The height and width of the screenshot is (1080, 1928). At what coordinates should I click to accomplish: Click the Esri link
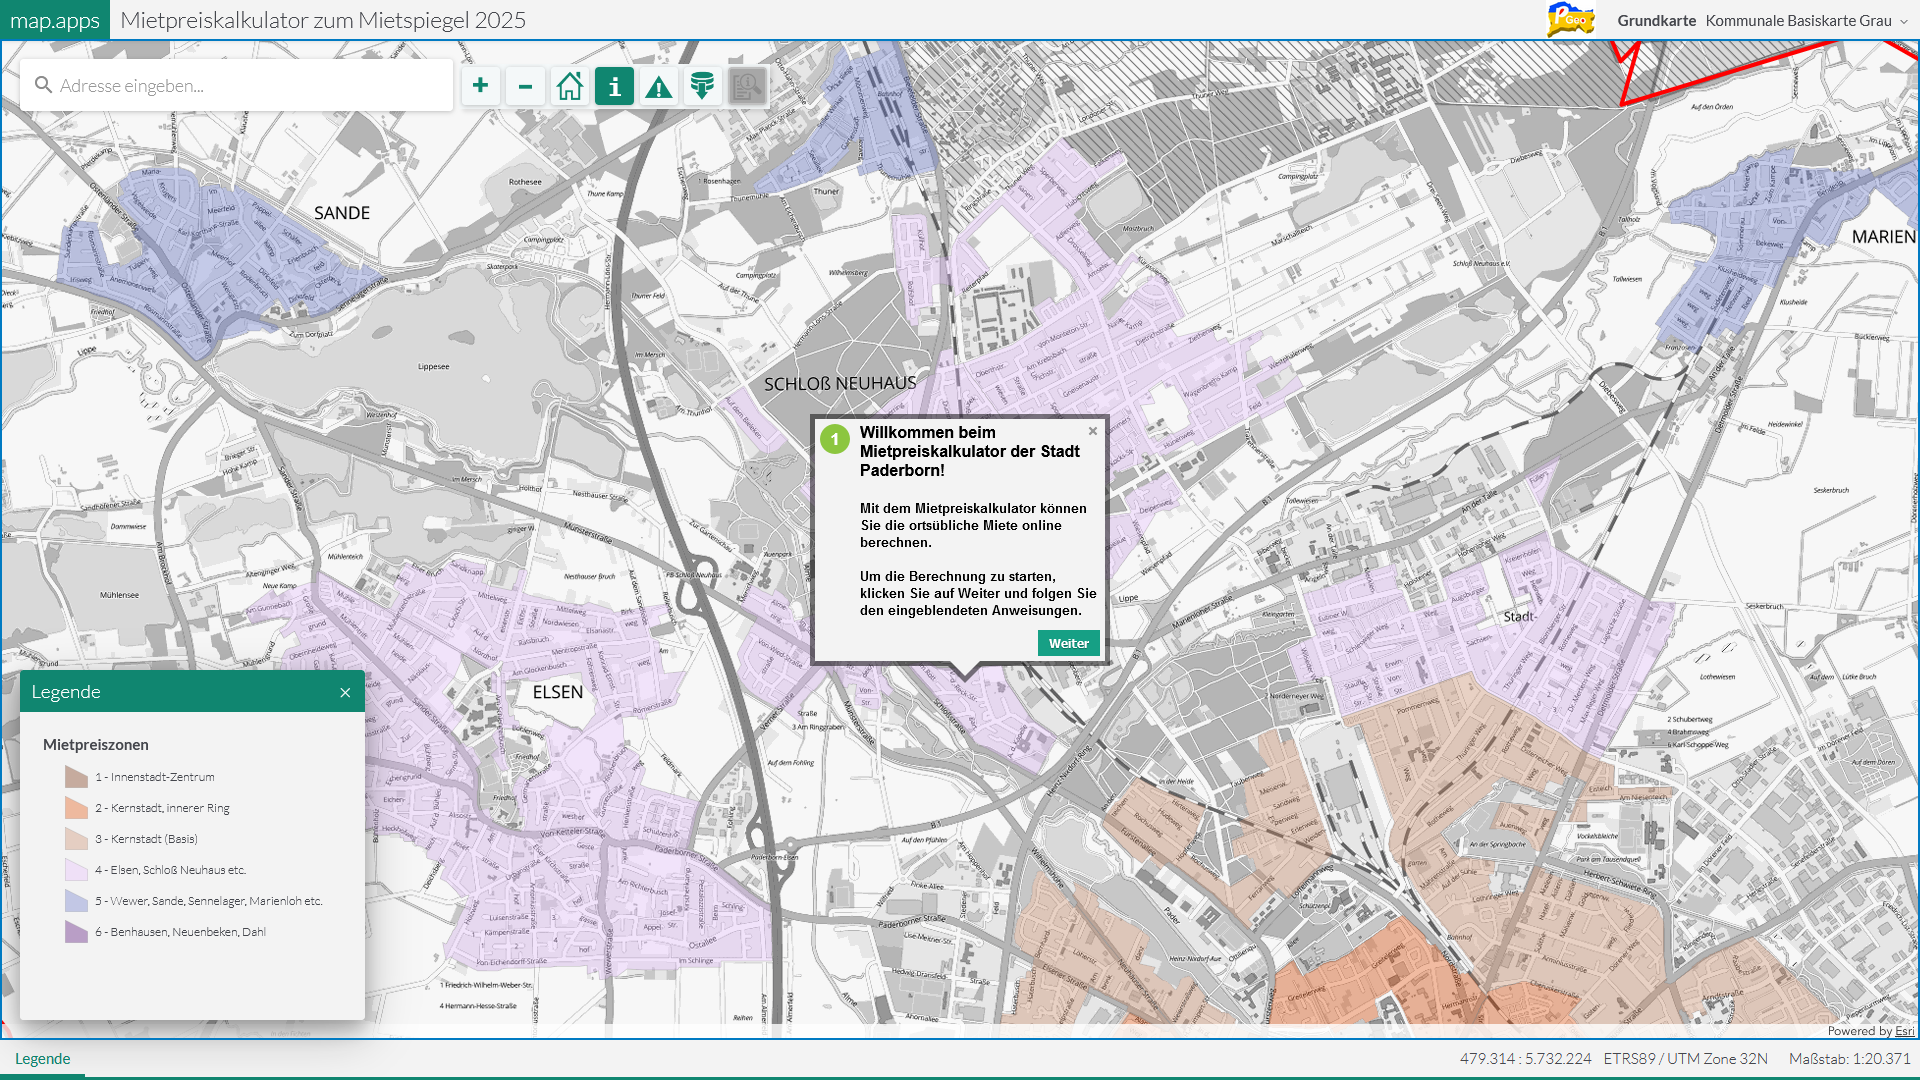coord(1904,1031)
